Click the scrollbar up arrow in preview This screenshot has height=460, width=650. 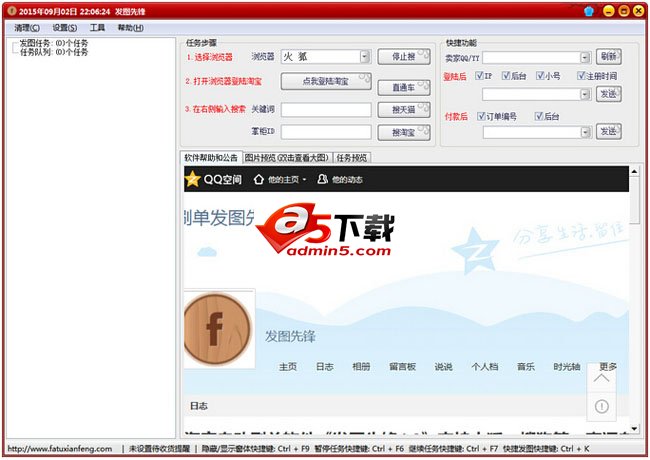634,171
